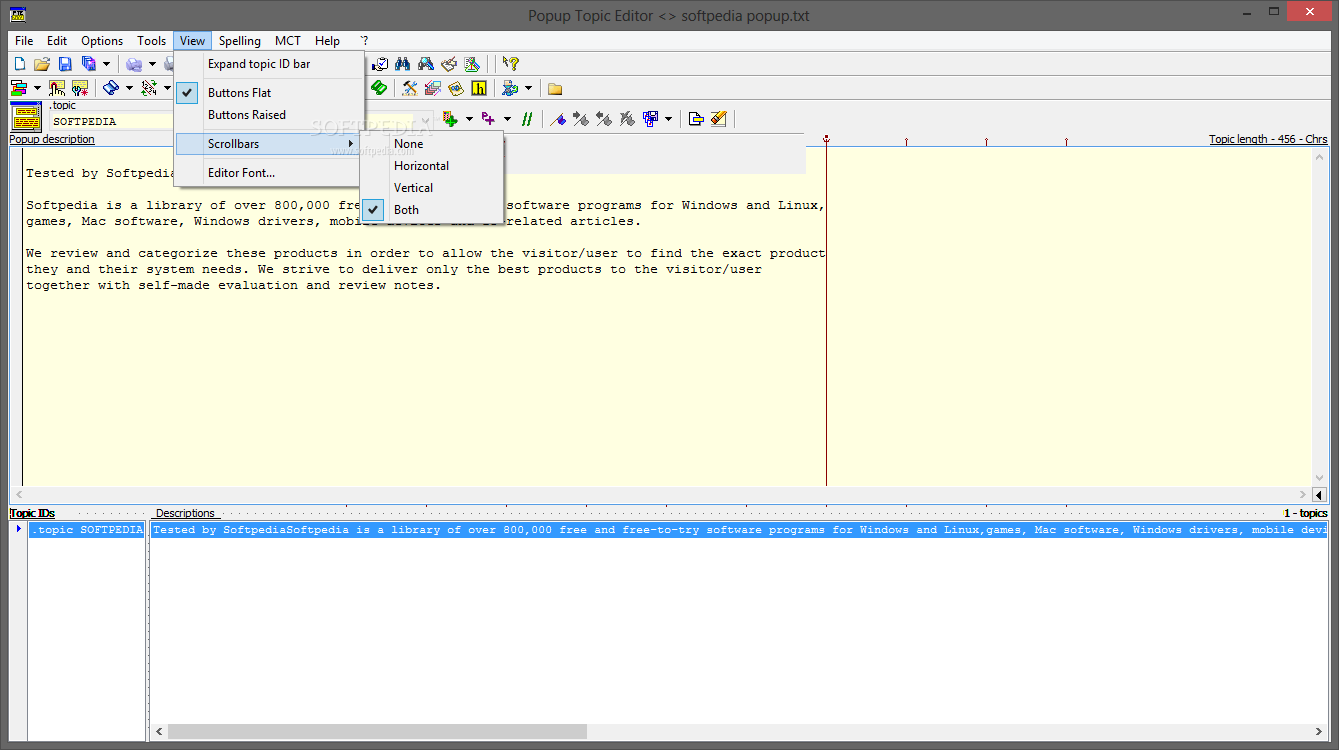1339x750 pixels.
Task: Select None in Scrollbars submenu
Action: pyautogui.click(x=431, y=144)
